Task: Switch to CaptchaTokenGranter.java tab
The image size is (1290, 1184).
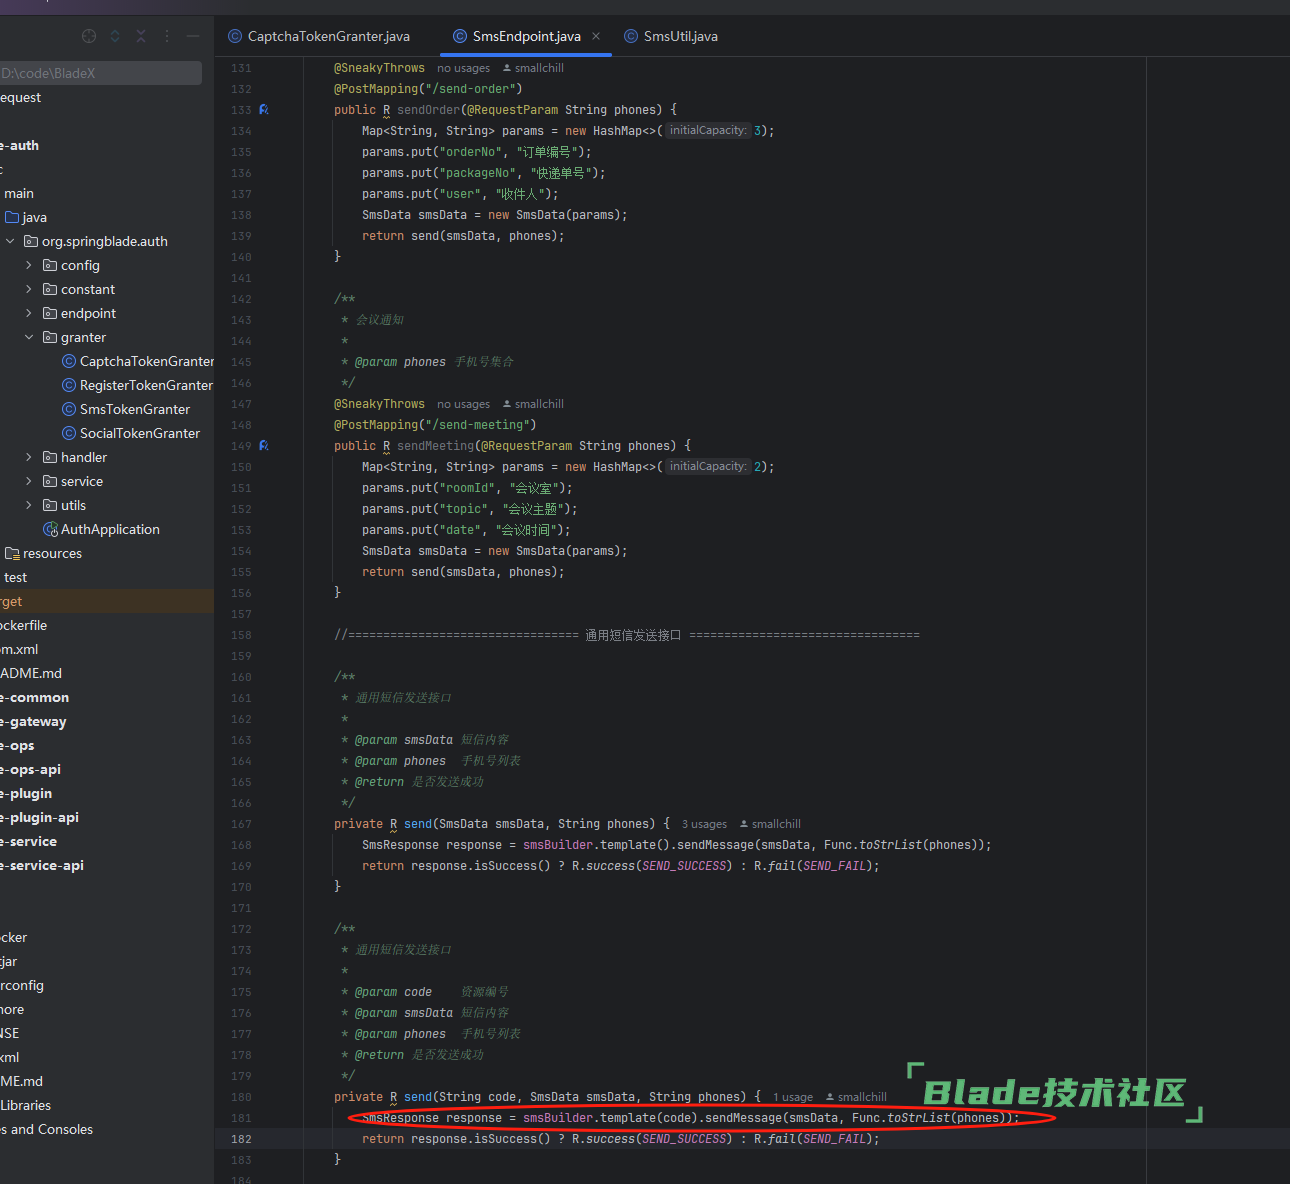Action: tap(319, 36)
